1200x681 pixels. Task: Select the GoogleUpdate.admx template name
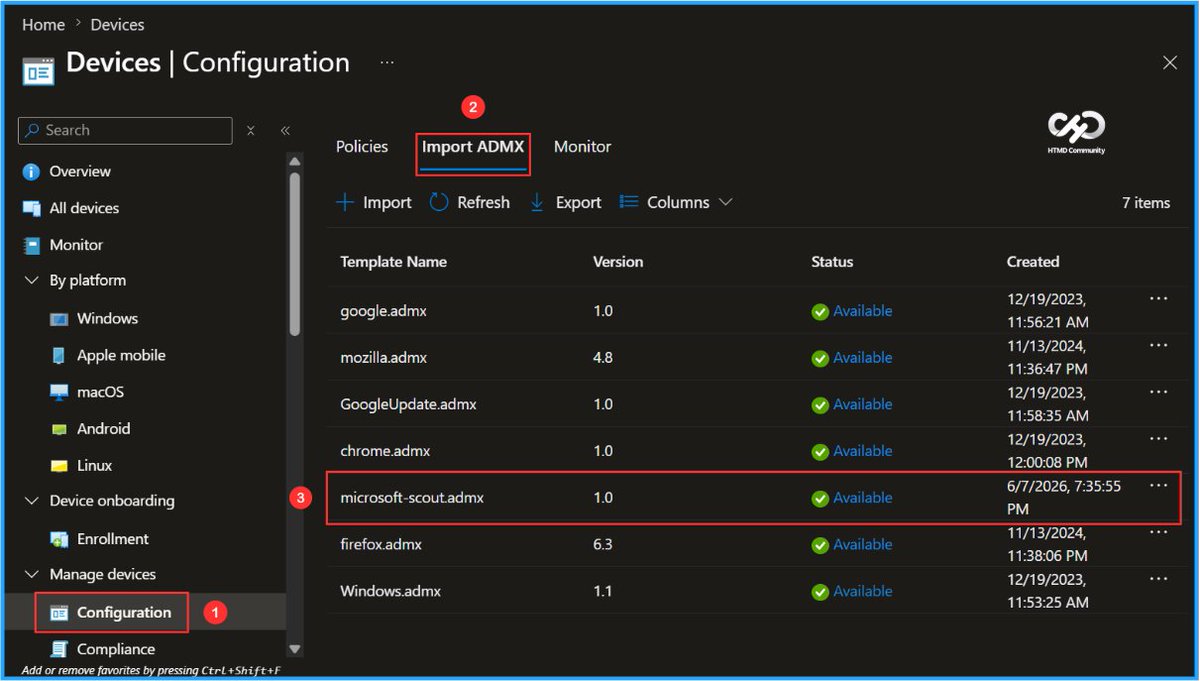click(x=408, y=405)
